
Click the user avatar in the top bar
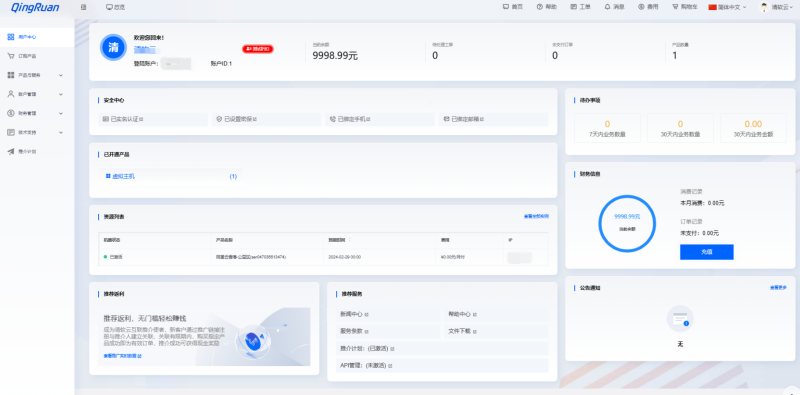click(764, 7)
